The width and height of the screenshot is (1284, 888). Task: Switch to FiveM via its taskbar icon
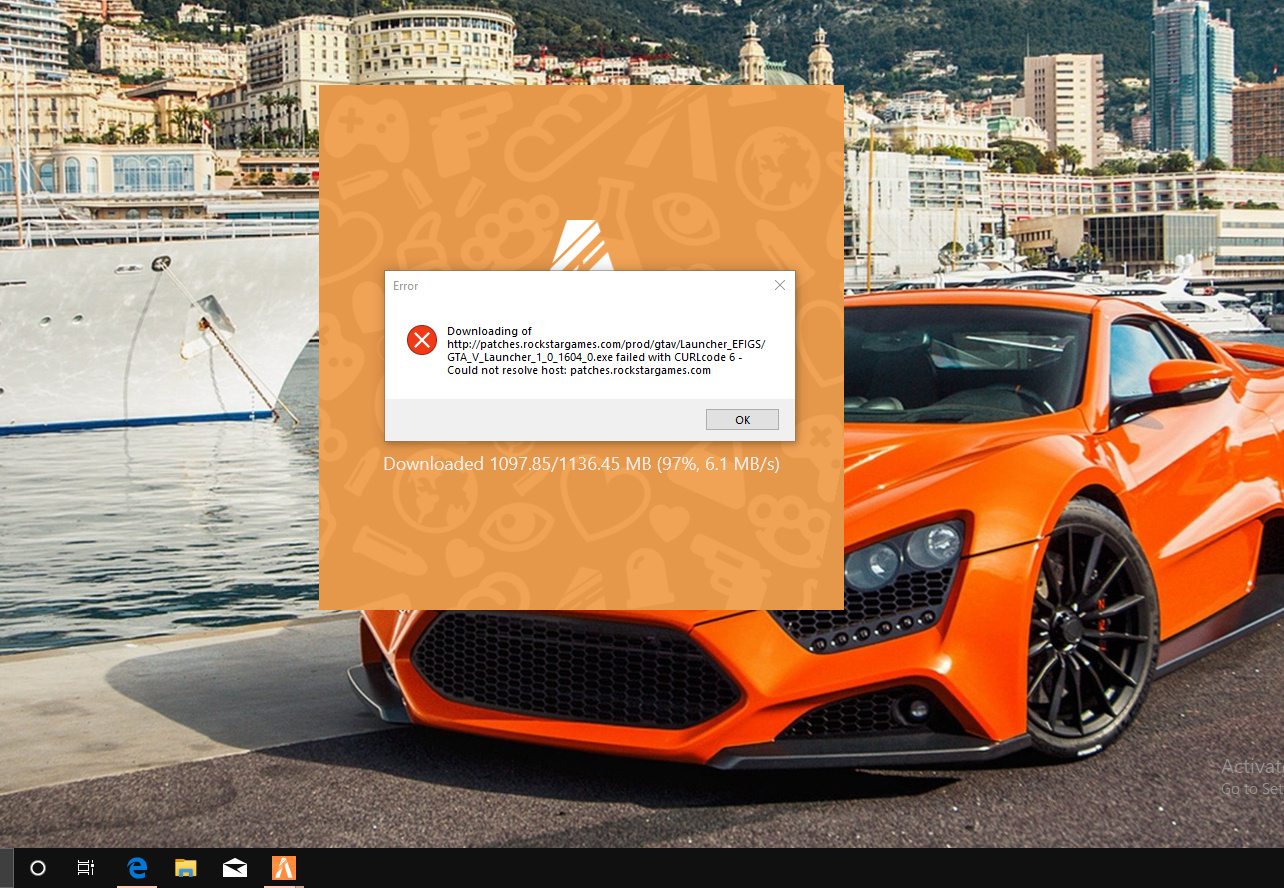click(x=284, y=868)
